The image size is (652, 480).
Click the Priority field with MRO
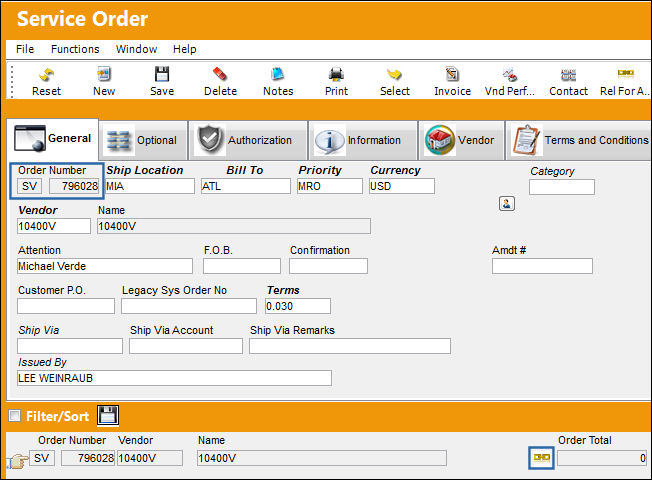click(x=330, y=186)
